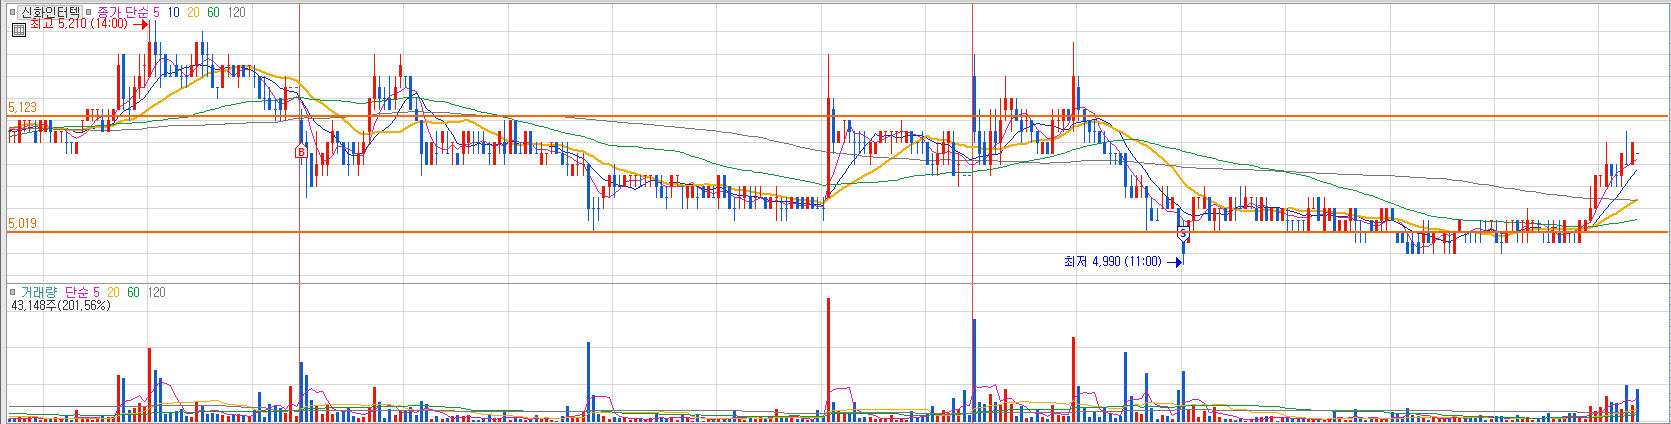Select the volume 단순 5 average legend
1671x424 pixels.
coord(82,292)
